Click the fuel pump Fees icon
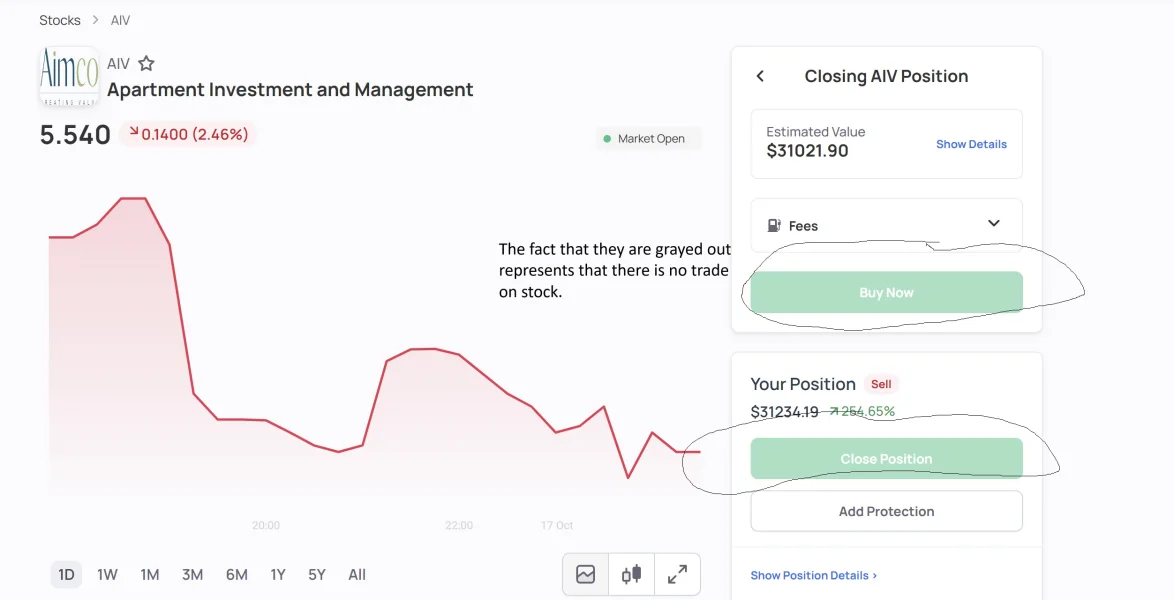This screenshot has width=1174, height=600. click(x=772, y=226)
